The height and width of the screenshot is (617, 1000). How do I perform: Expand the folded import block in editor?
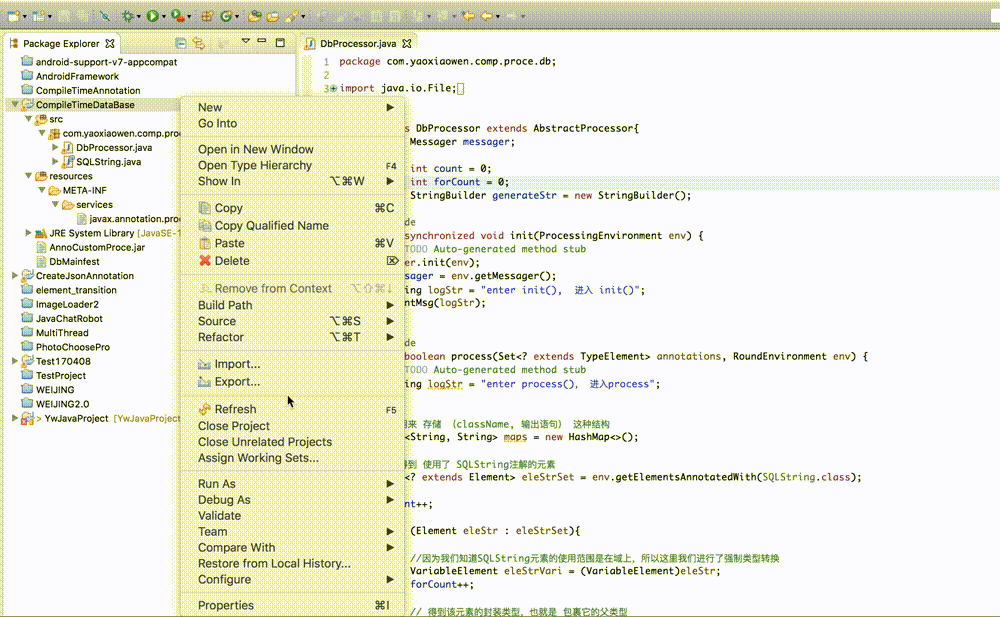coord(333,88)
